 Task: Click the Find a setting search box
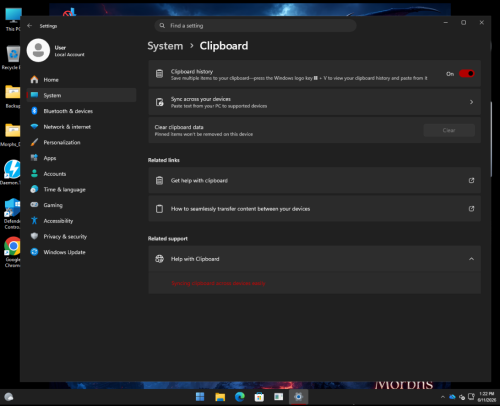tap(255, 26)
